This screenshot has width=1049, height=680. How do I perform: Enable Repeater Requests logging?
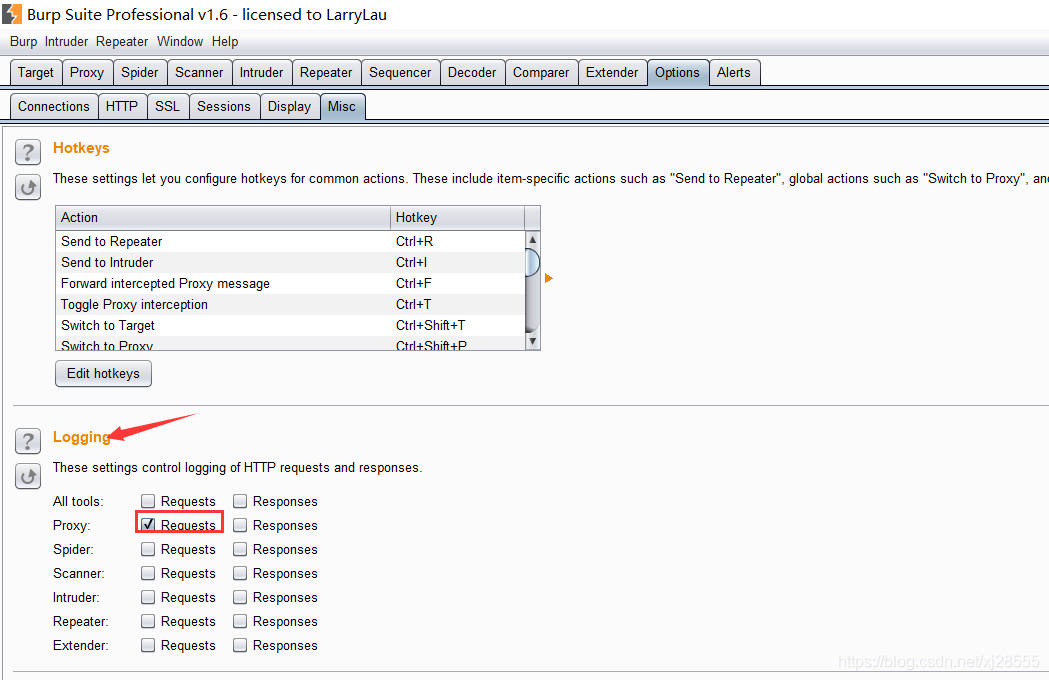pyautogui.click(x=148, y=621)
